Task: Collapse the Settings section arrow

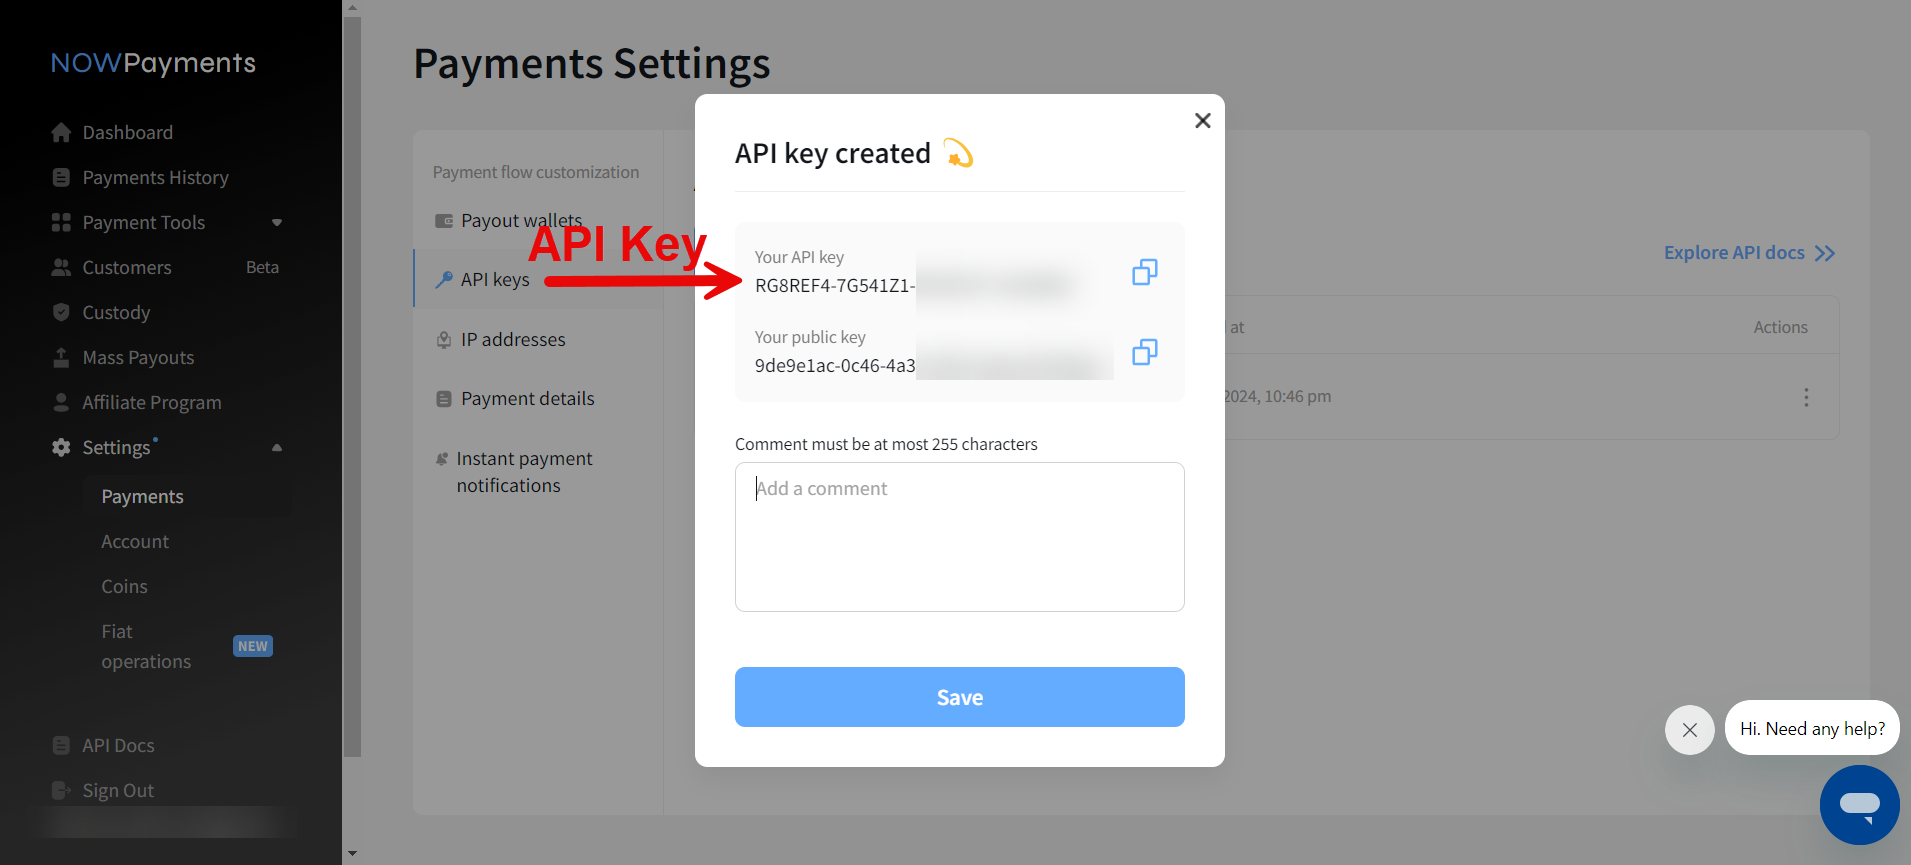Action: (x=277, y=448)
